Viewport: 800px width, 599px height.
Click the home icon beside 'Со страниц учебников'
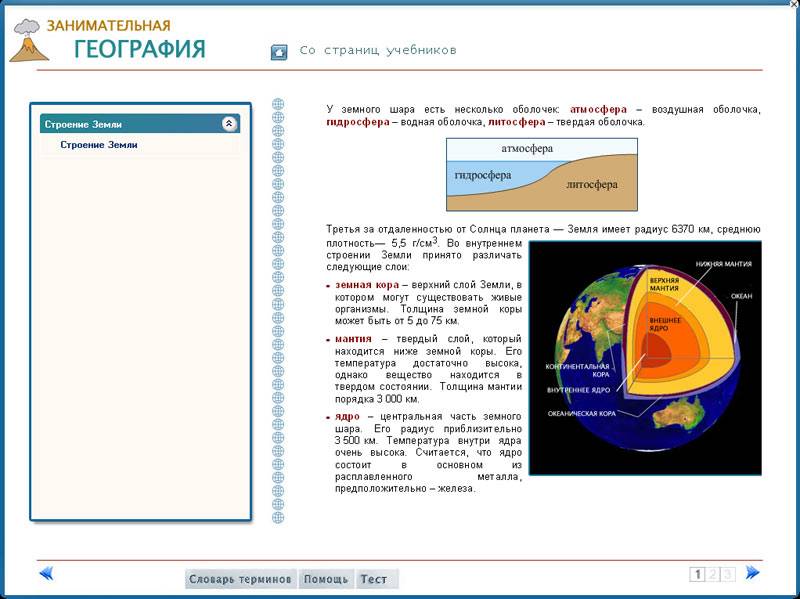(279, 52)
